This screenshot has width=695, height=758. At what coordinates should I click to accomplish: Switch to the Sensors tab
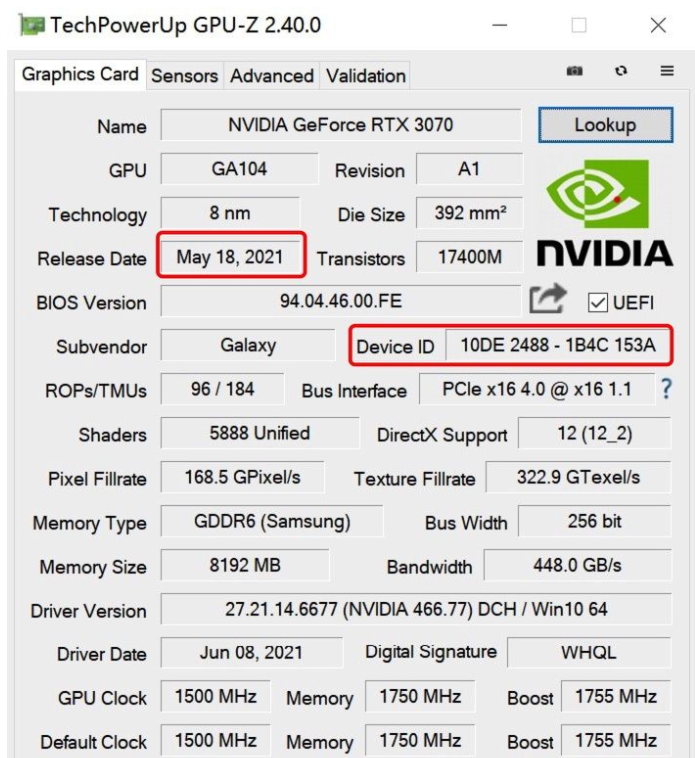pos(184,76)
